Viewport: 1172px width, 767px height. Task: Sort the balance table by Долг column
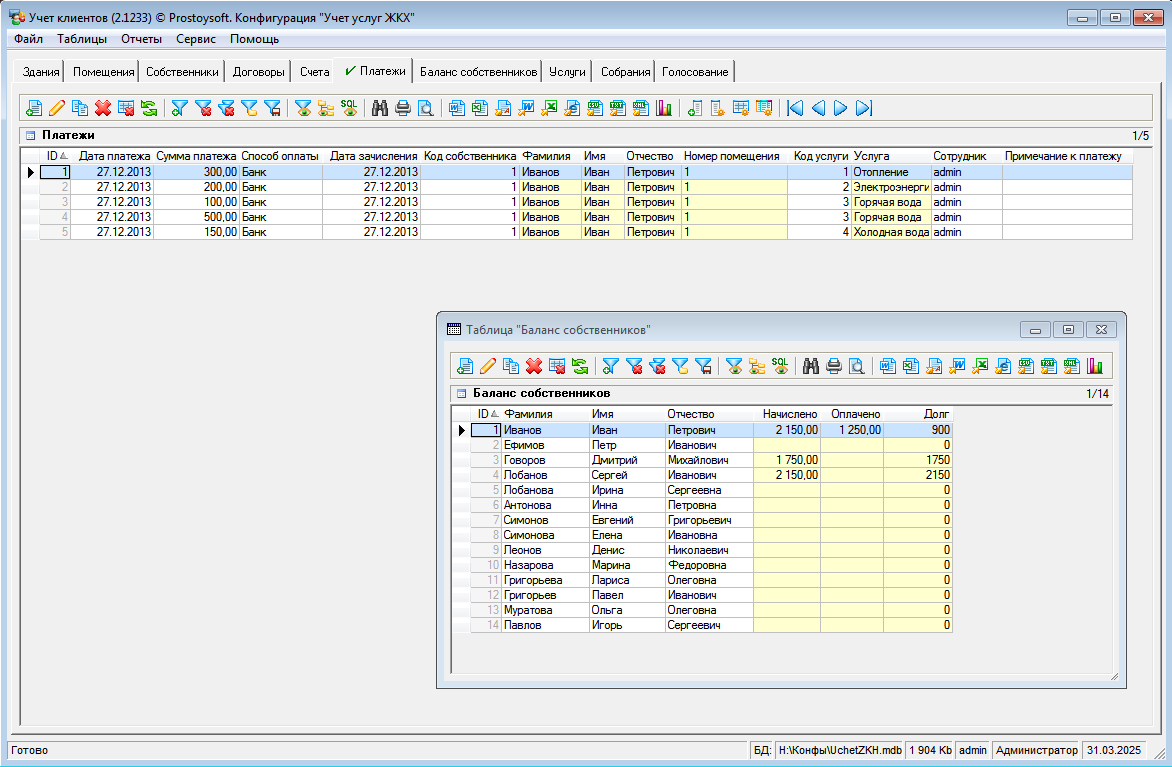[x=937, y=414]
